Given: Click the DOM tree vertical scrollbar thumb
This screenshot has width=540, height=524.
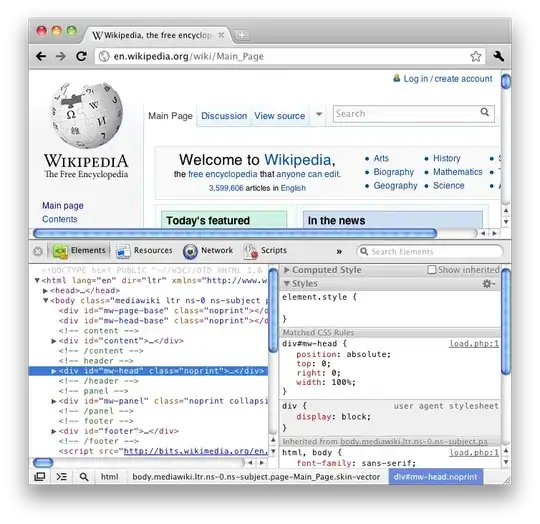Looking at the screenshot, I should [x=273, y=310].
